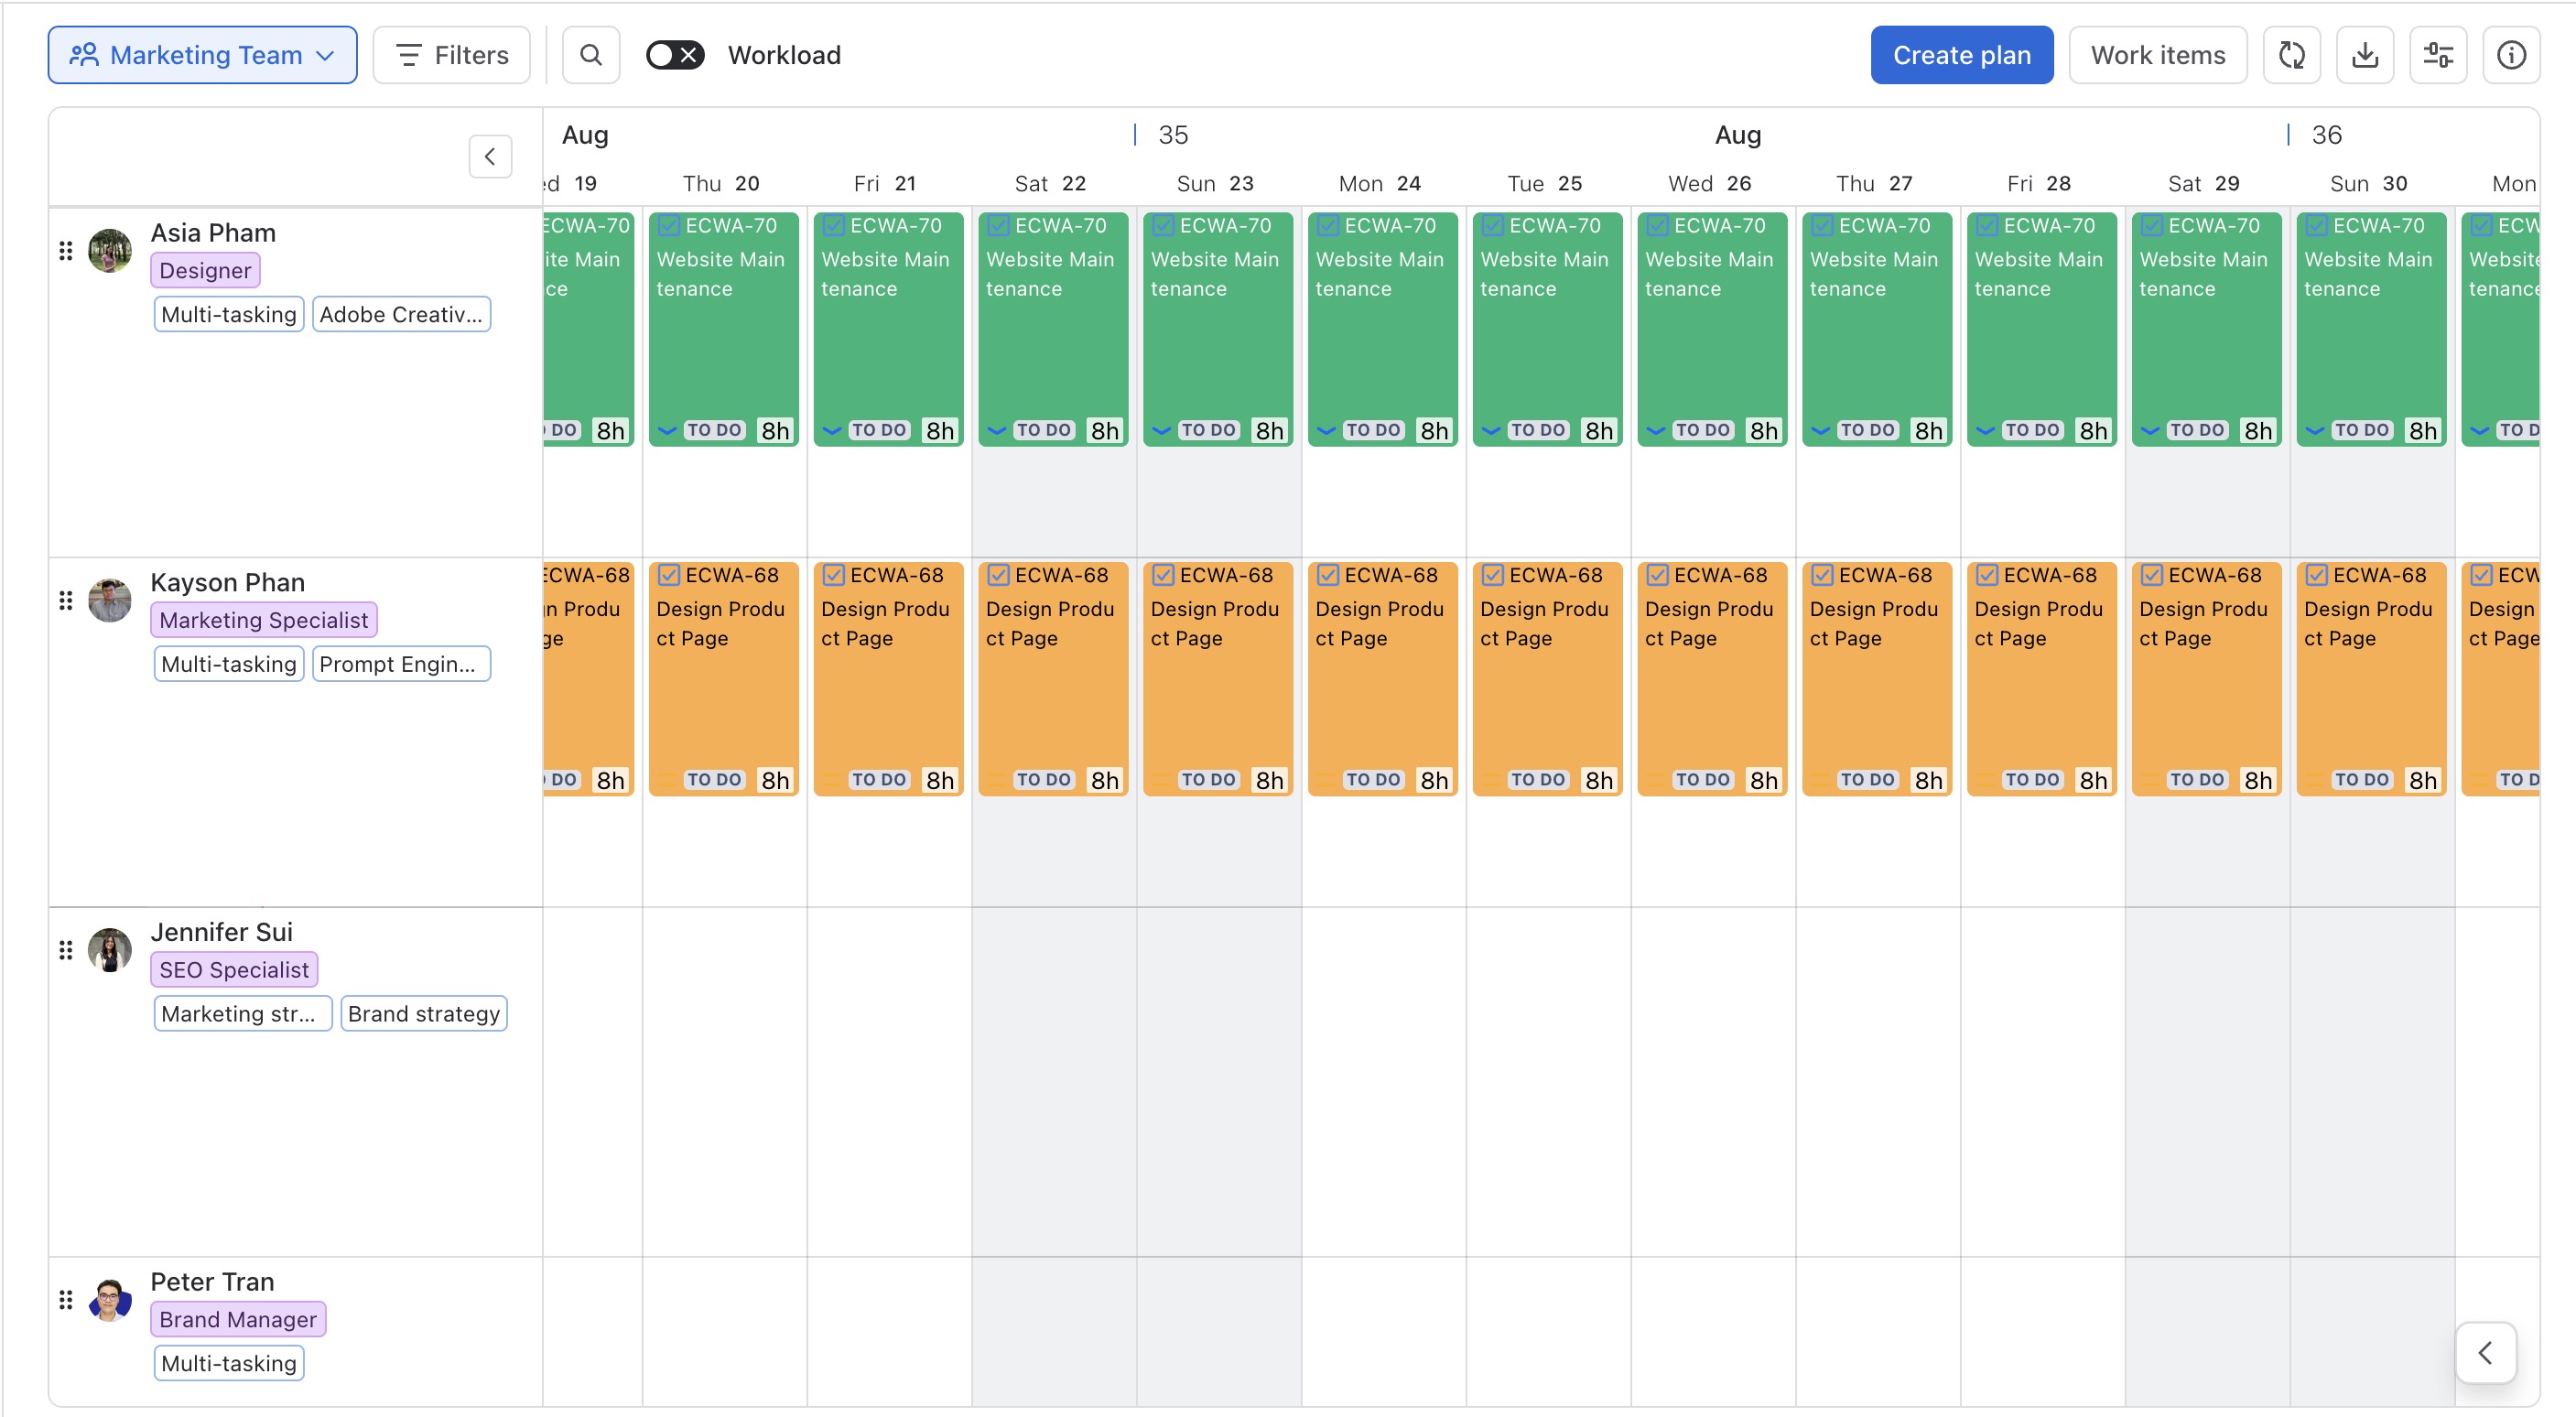Click Jennifer Sui's Brand strategy skill tag
This screenshot has height=1417, width=2576.
click(x=424, y=1013)
